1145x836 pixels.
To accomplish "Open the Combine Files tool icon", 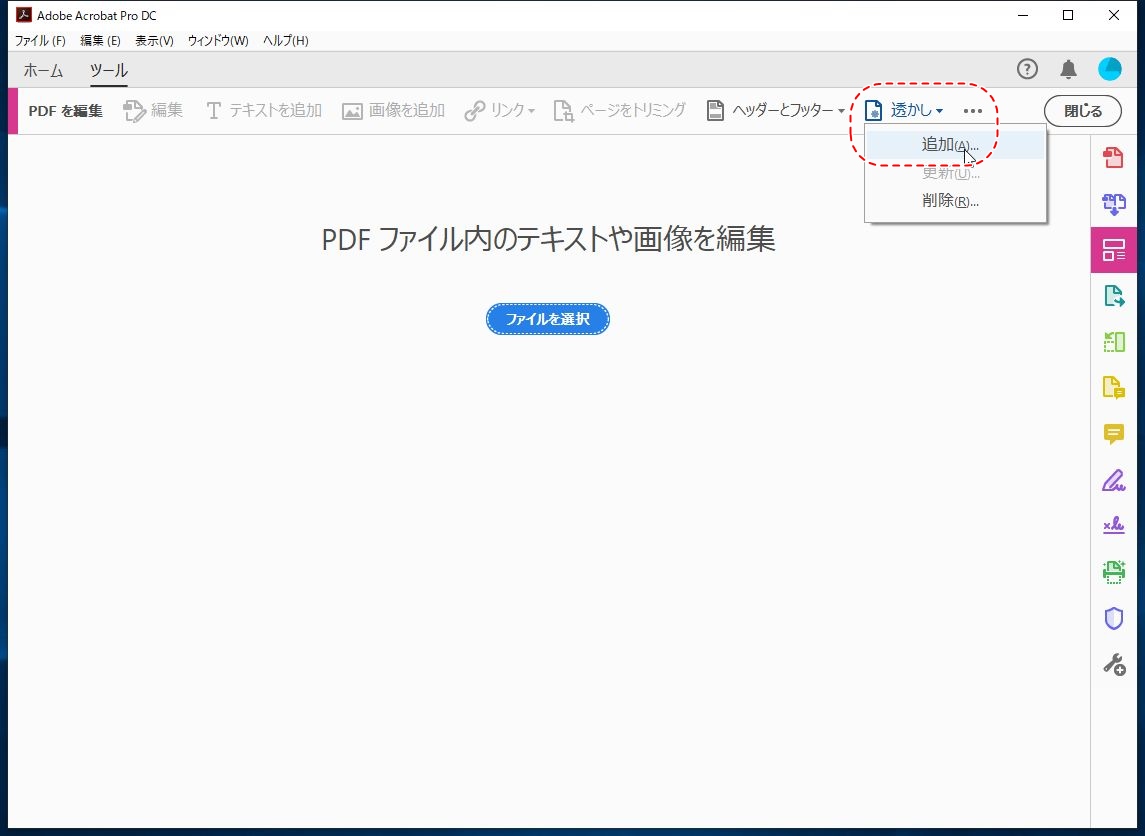I will (x=1114, y=204).
